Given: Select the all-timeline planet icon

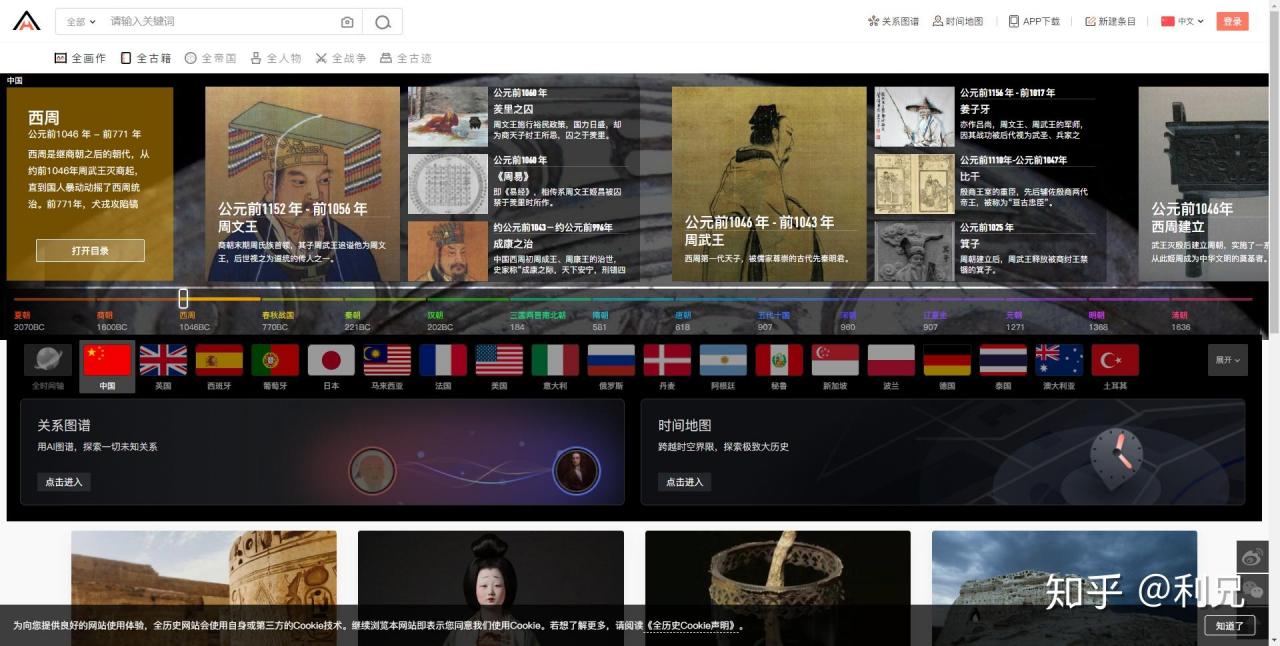Looking at the screenshot, I should (x=48, y=360).
